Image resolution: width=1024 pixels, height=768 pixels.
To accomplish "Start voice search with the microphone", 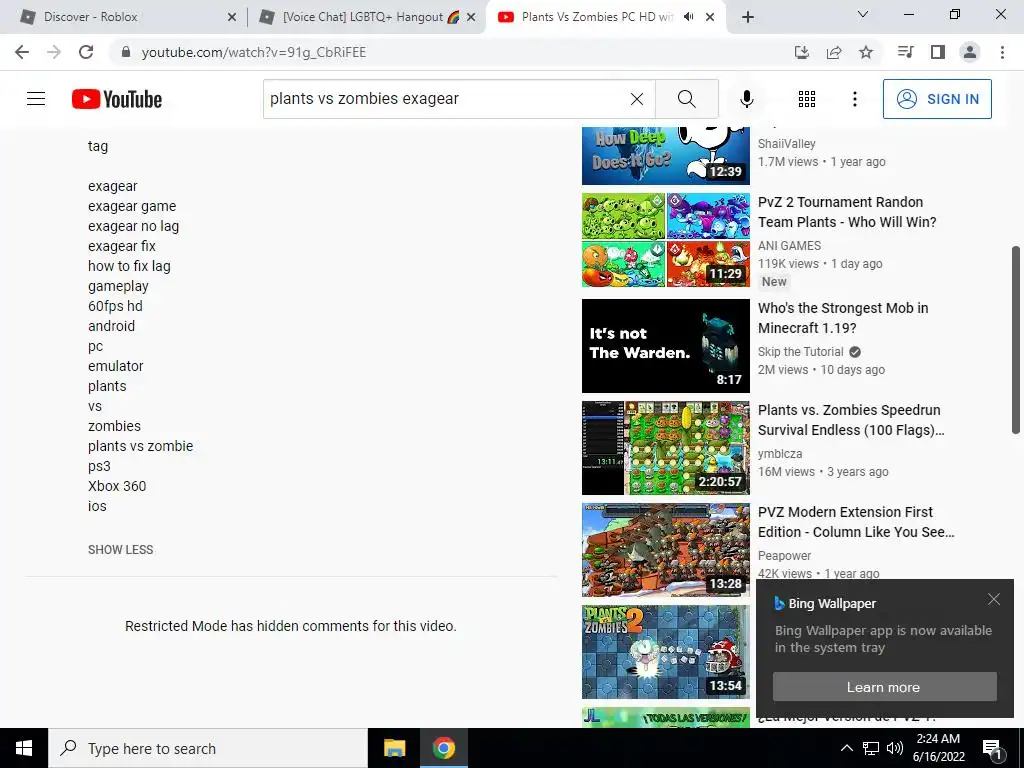I will (x=746, y=99).
